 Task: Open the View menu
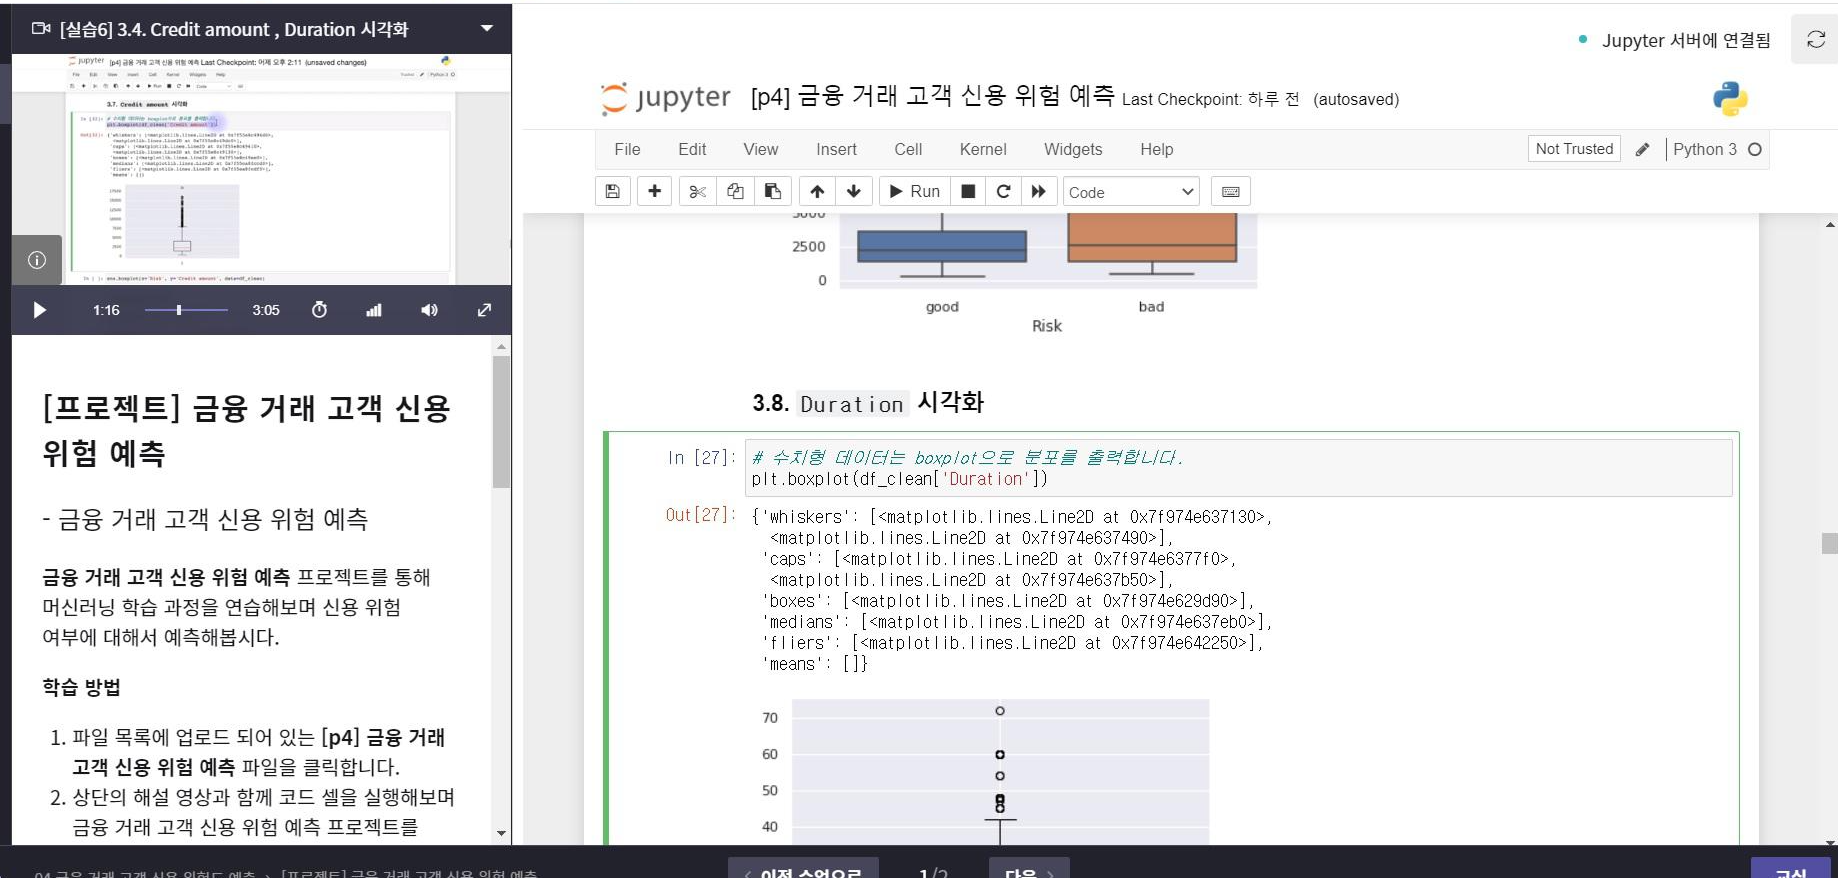click(760, 149)
